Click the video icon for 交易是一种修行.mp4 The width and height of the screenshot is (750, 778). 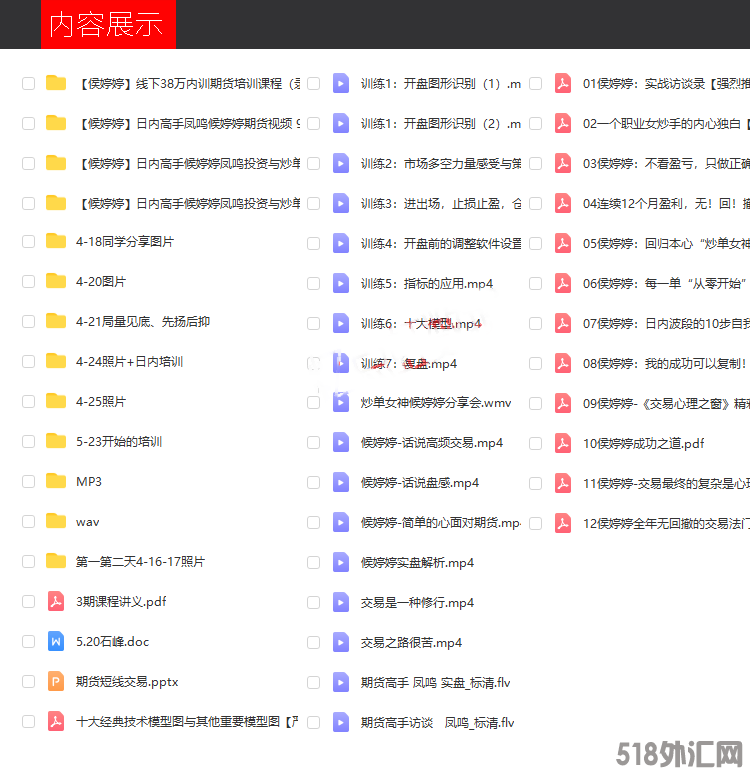click(x=341, y=603)
